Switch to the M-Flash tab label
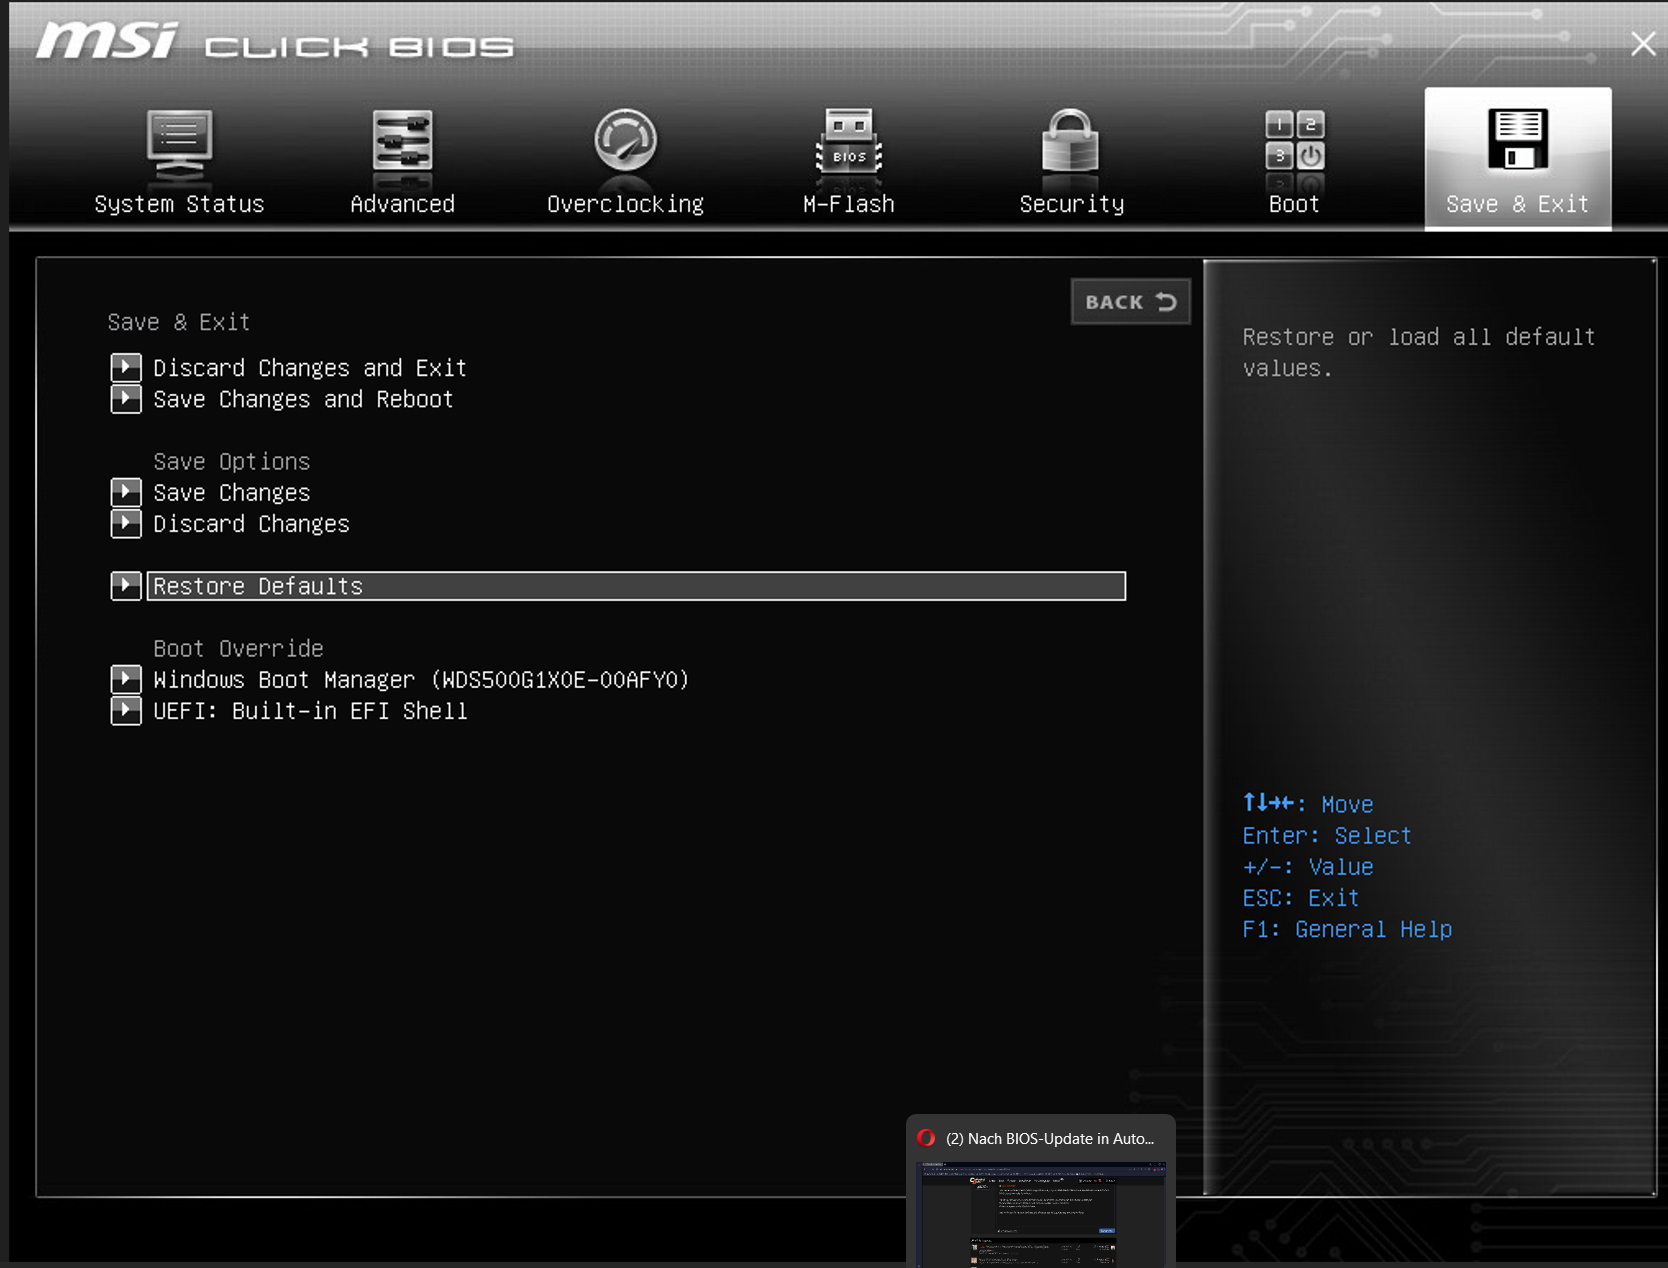The image size is (1668, 1268). click(x=849, y=204)
